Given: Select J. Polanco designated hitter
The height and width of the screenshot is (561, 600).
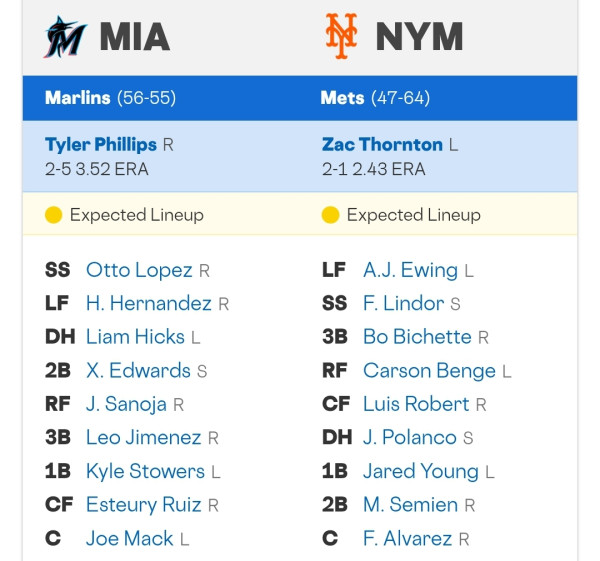Looking at the screenshot, I should [410, 437].
